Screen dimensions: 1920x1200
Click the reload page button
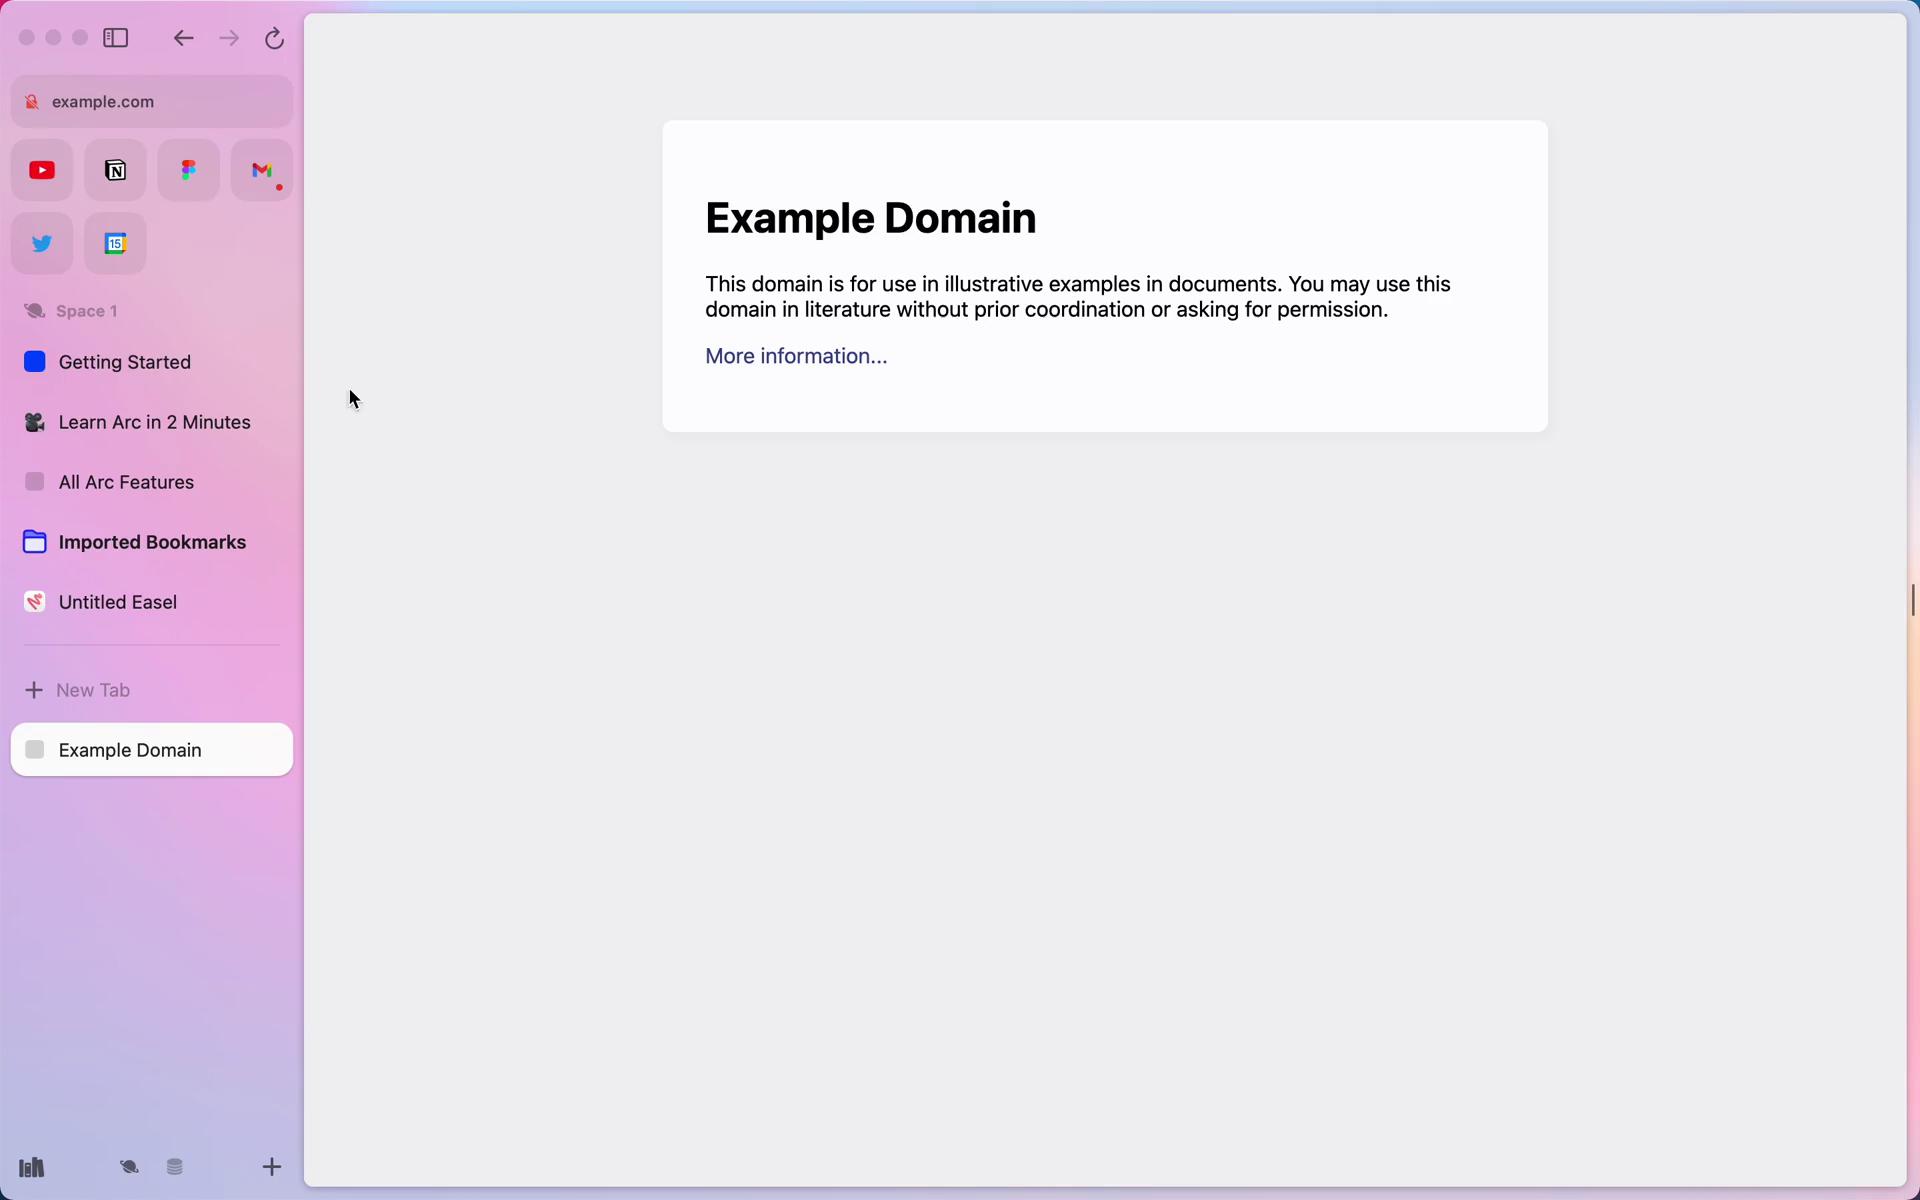(274, 39)
